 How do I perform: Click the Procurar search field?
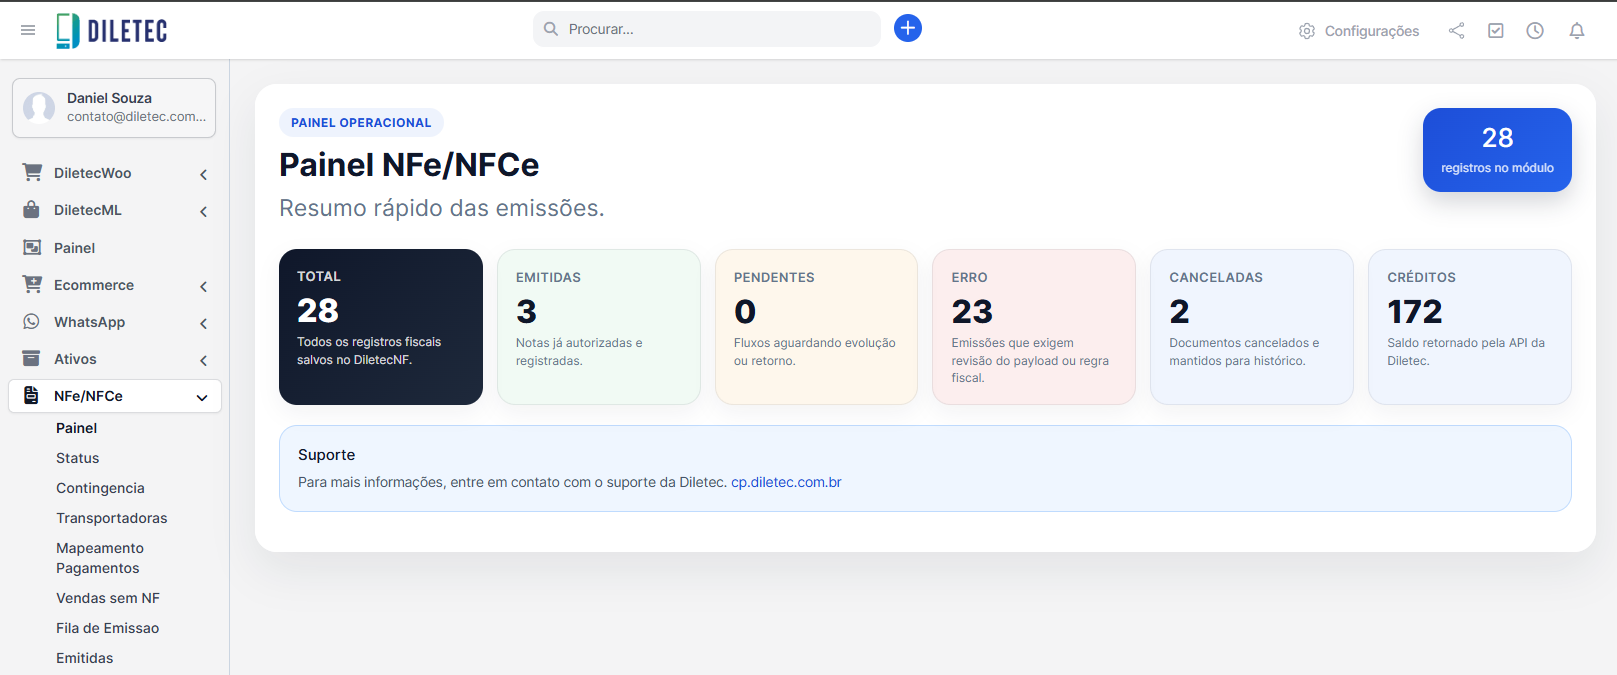[x=707, y=29]
